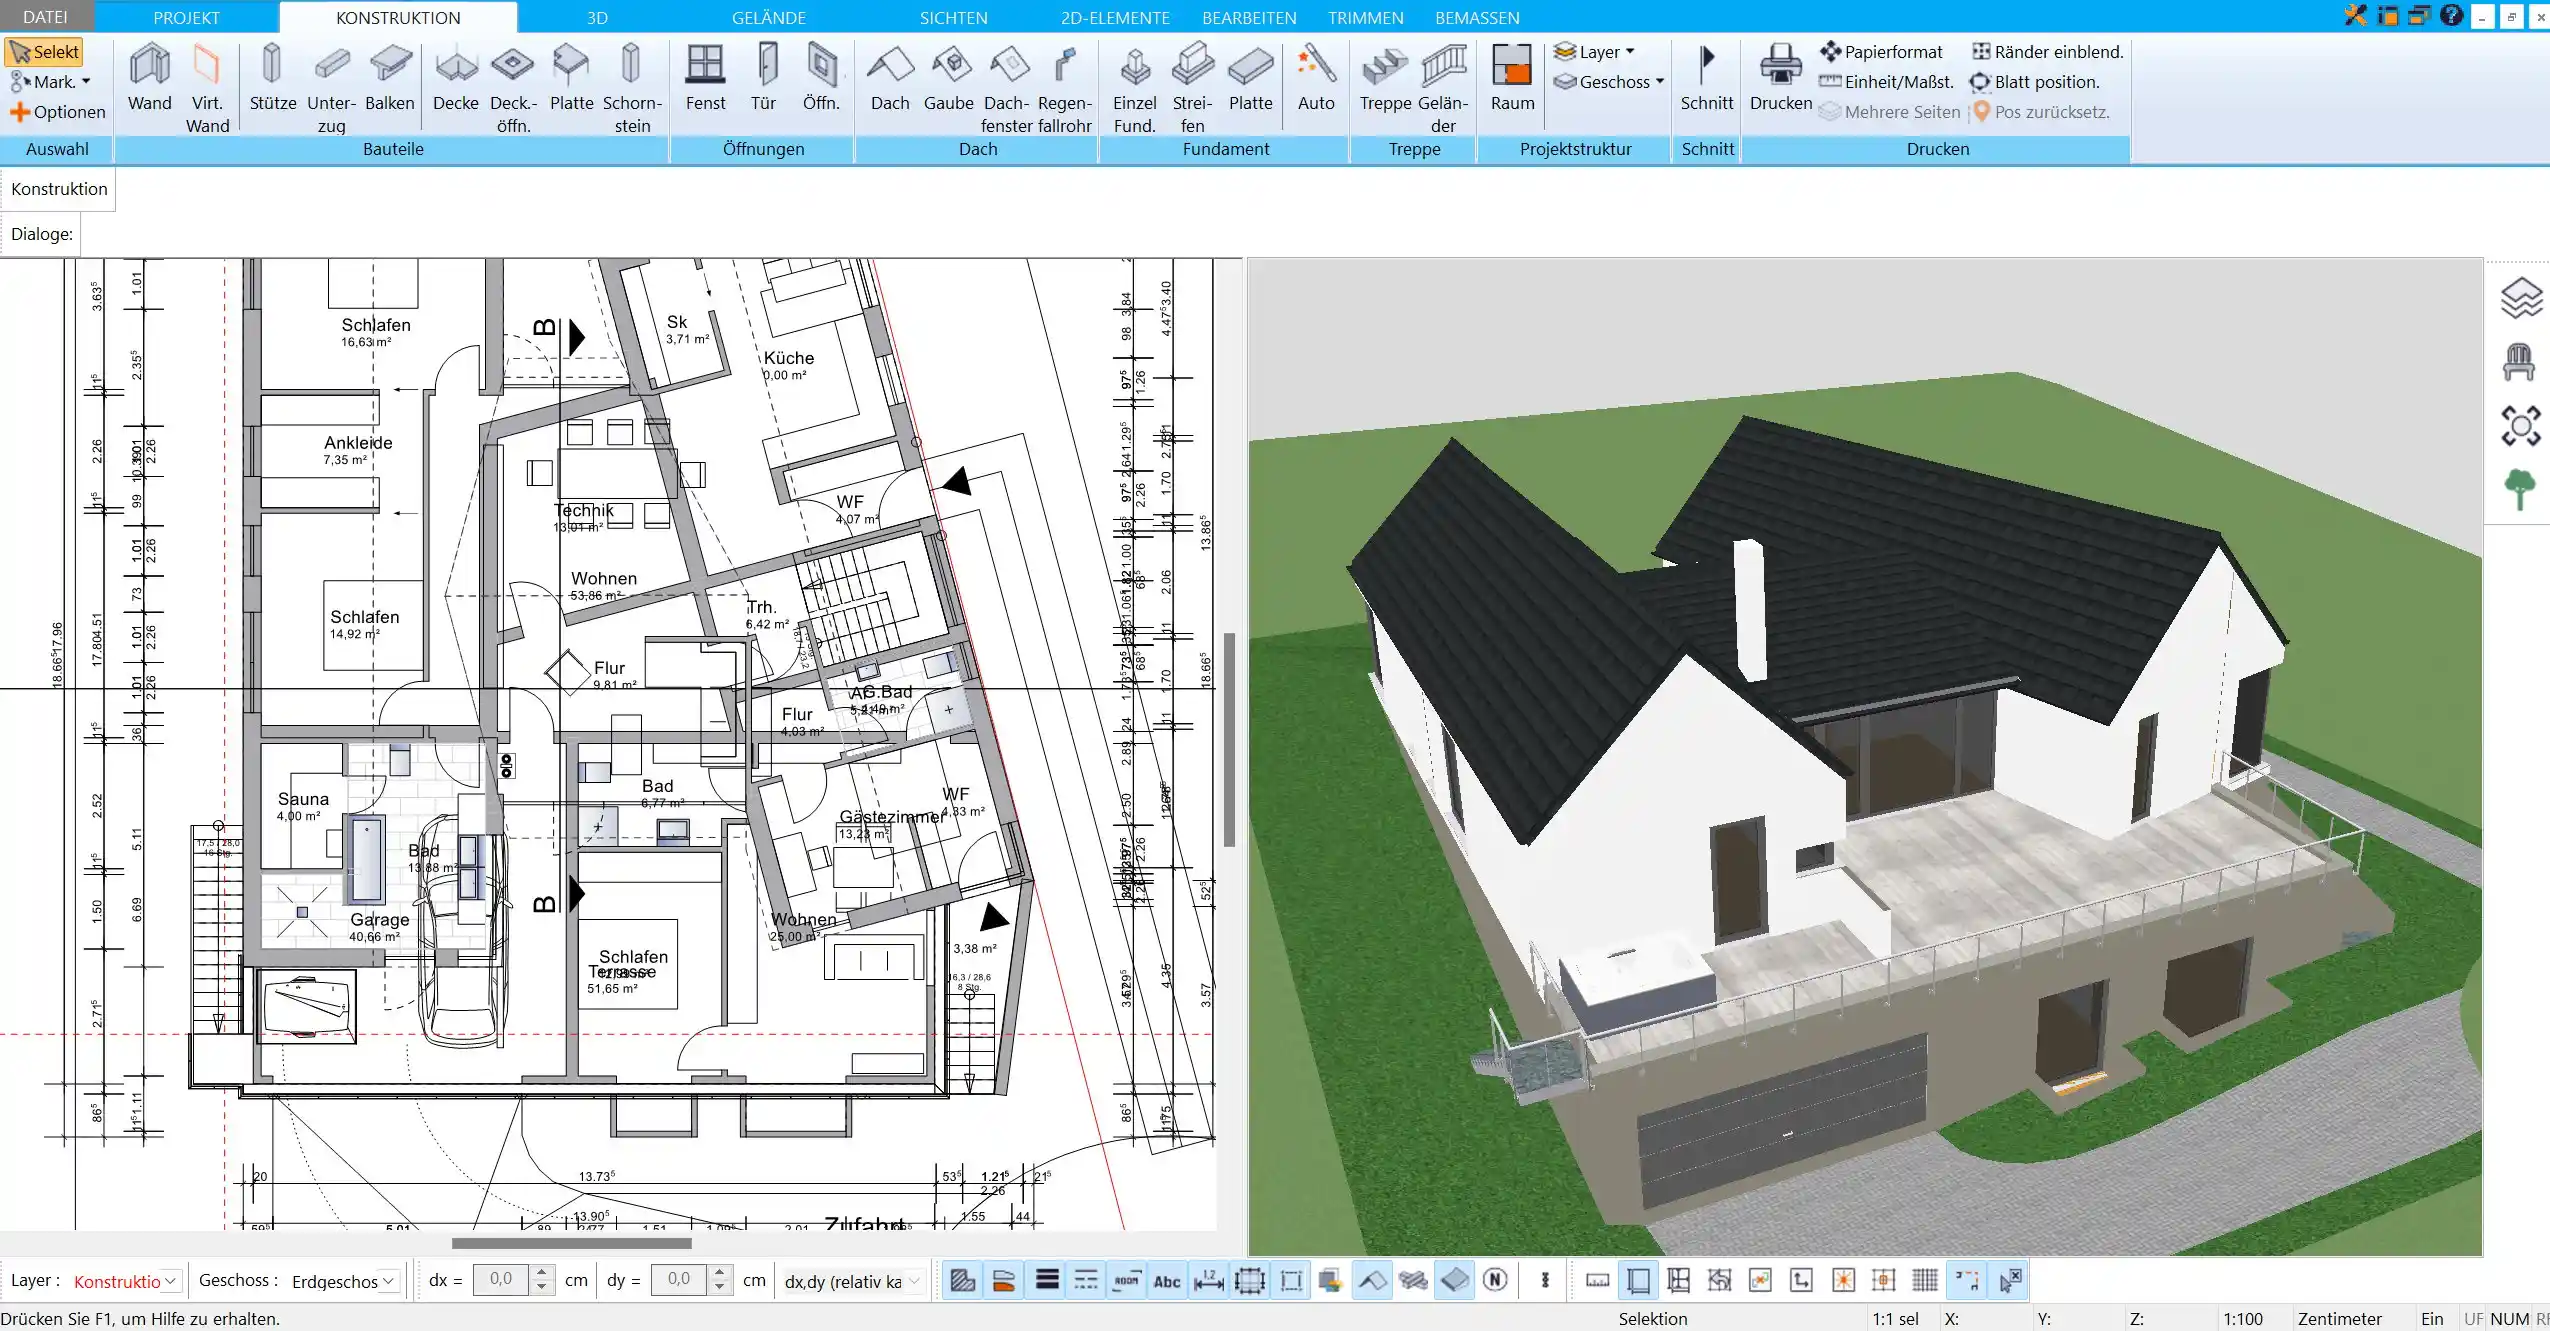This screenshot has height=1331, width=2550.
Task: Activate the Balken tool
Action: pyautogui.click(x=389, y=77)
